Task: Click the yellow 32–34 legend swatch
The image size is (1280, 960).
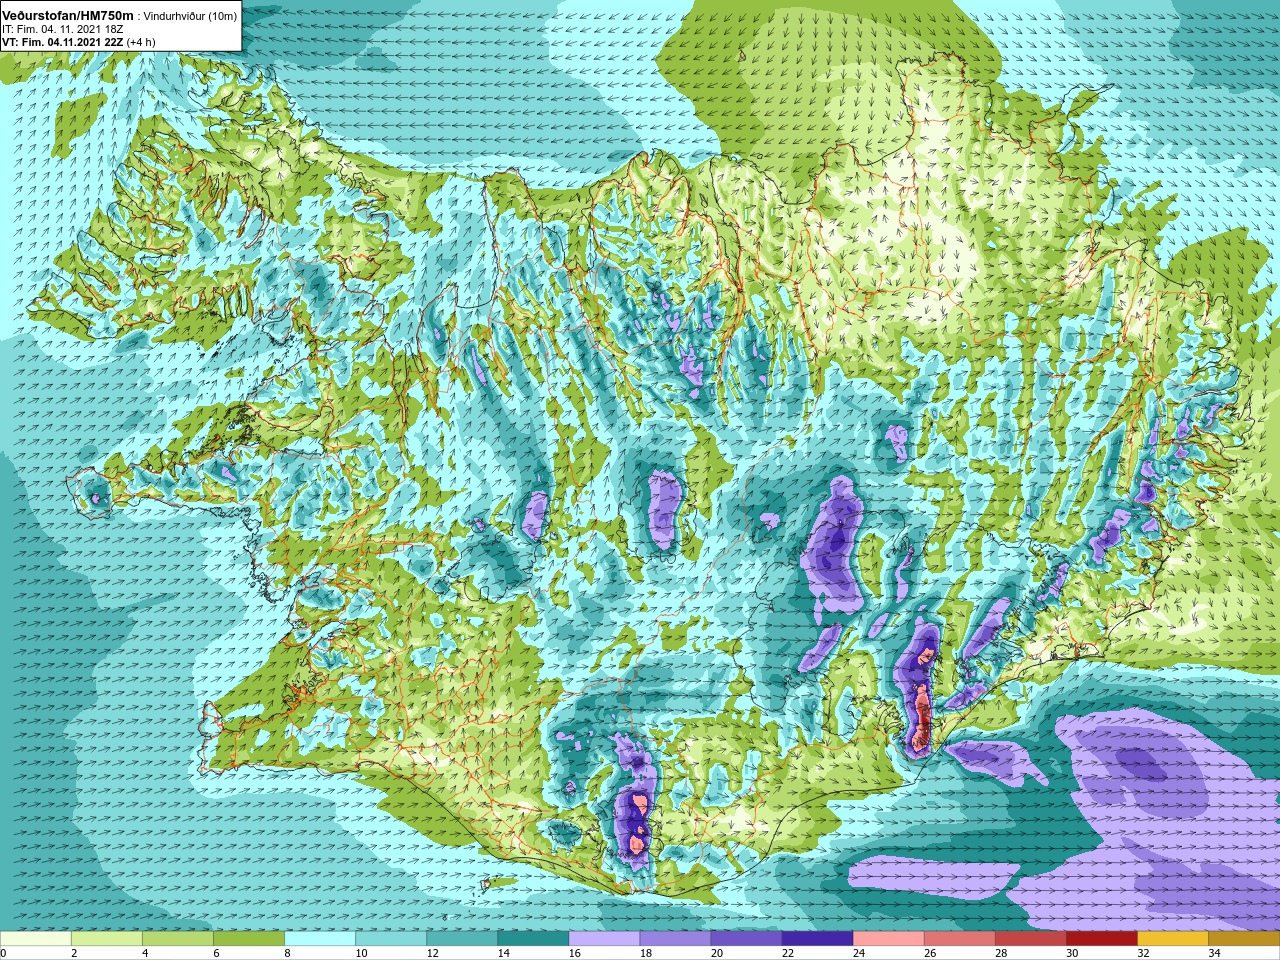Action: [1172, 939]
